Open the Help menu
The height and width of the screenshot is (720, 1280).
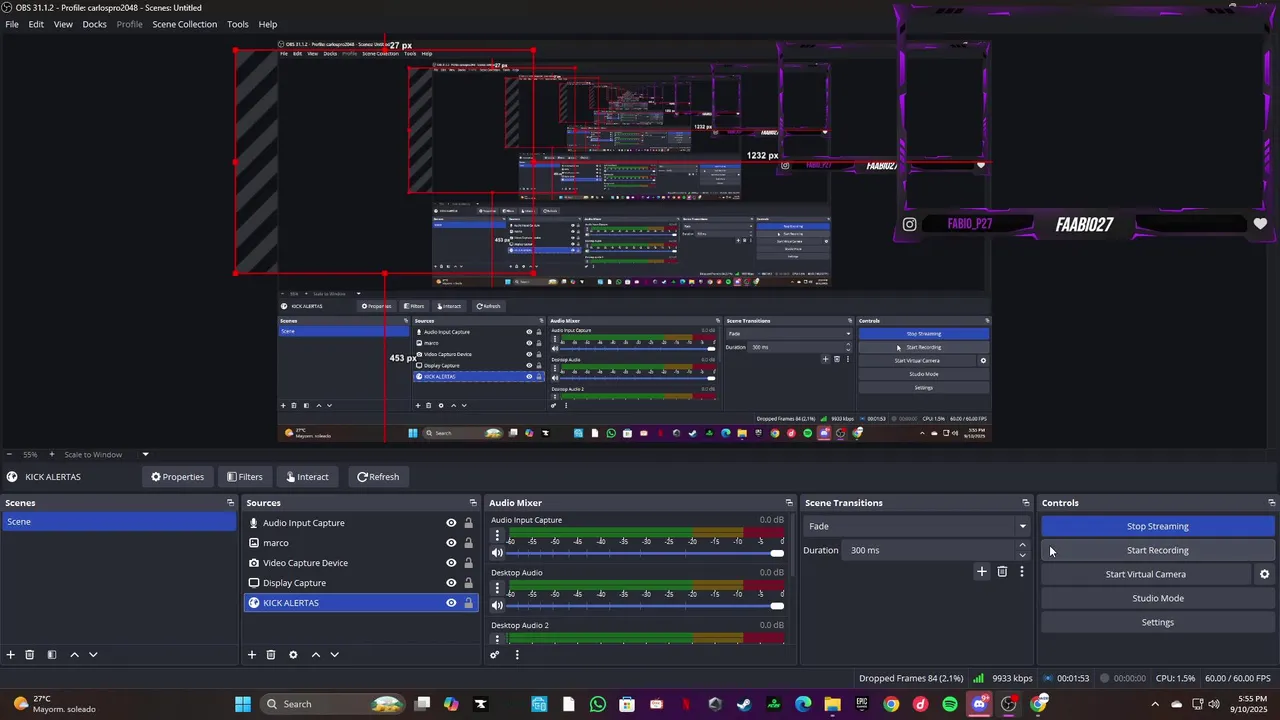click(x=268, y=24)
